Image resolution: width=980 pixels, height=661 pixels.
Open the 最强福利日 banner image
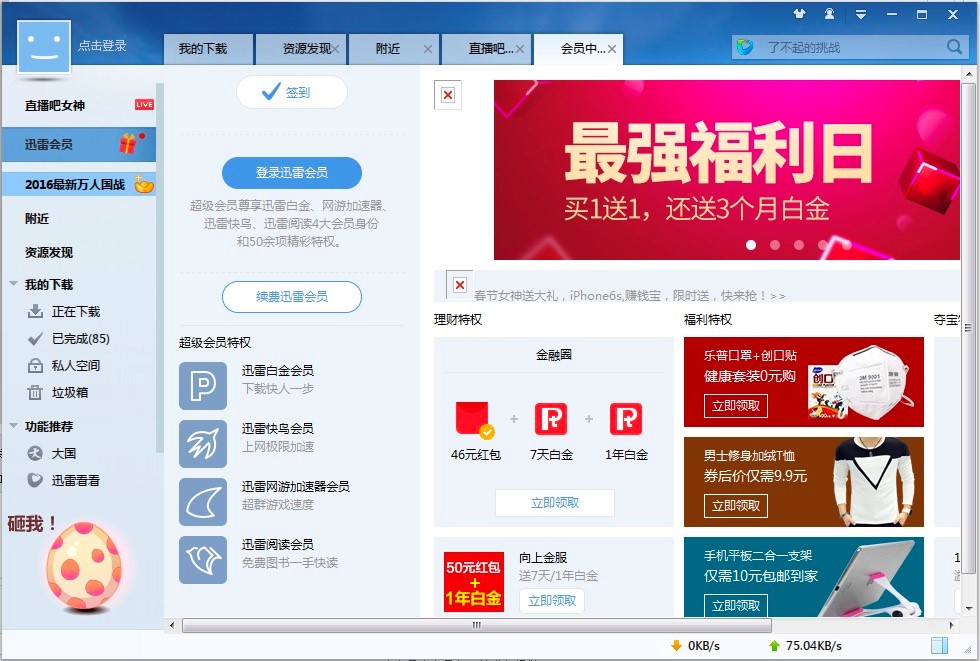pyautogui.click(x=726, y=170)
